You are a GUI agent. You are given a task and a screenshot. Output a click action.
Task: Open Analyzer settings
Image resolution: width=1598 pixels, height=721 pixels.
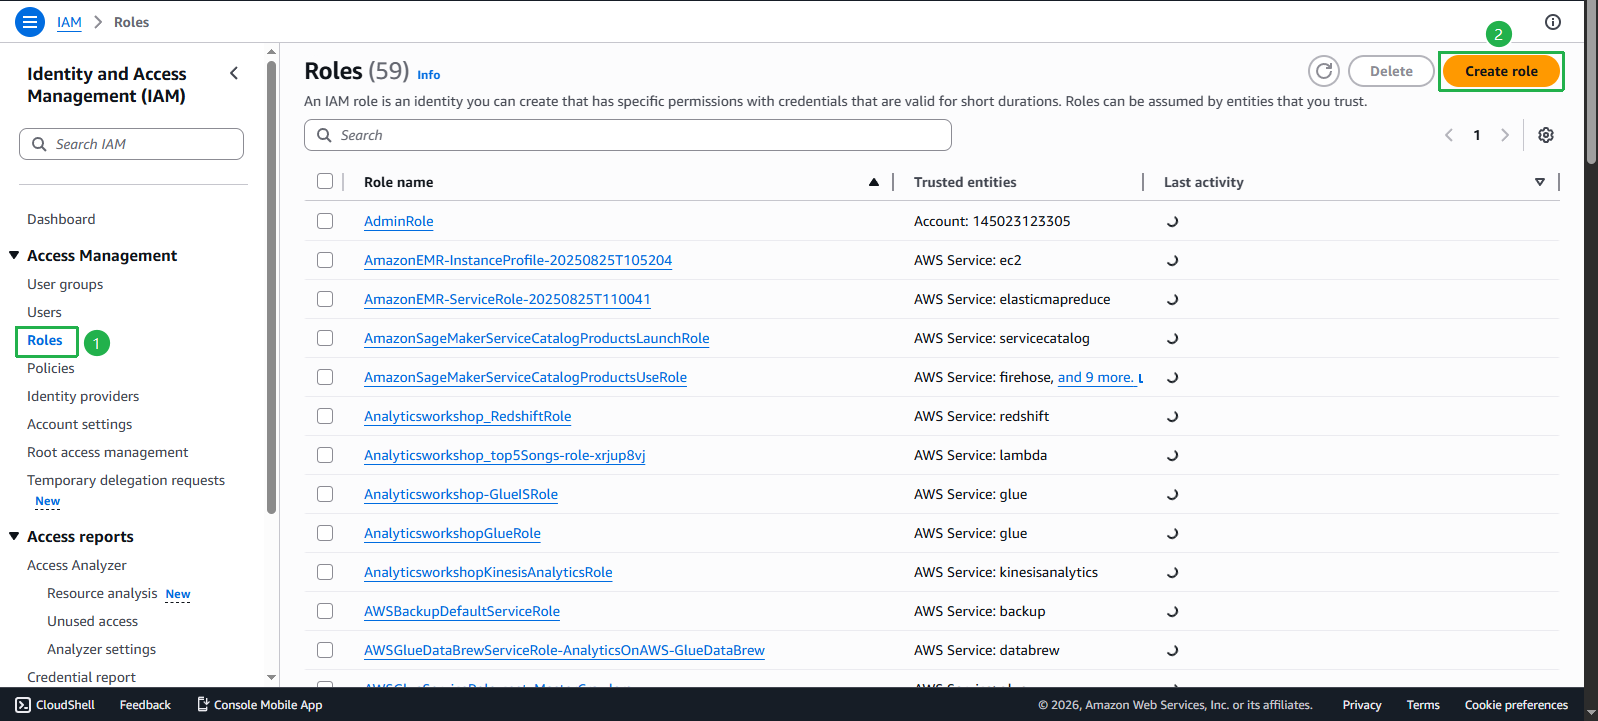click(x=102, y=649)
